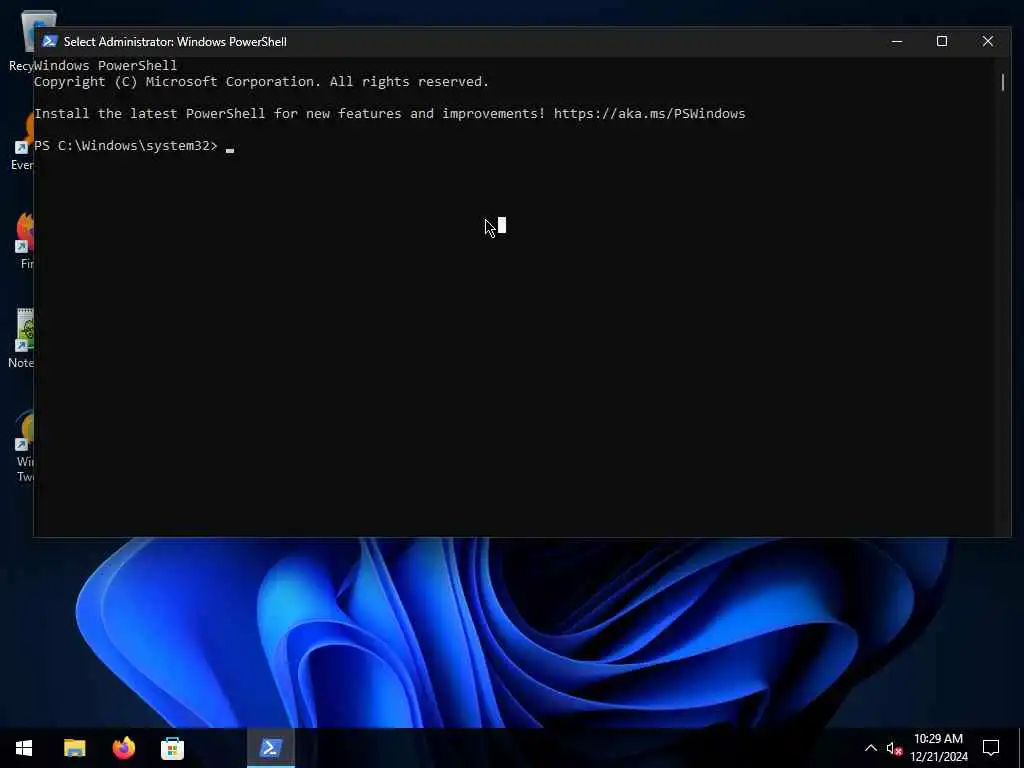Click the window title 'Select Administrator: Windows PowerShell'
Viewport: 1024px width, 768px height.
175,42
